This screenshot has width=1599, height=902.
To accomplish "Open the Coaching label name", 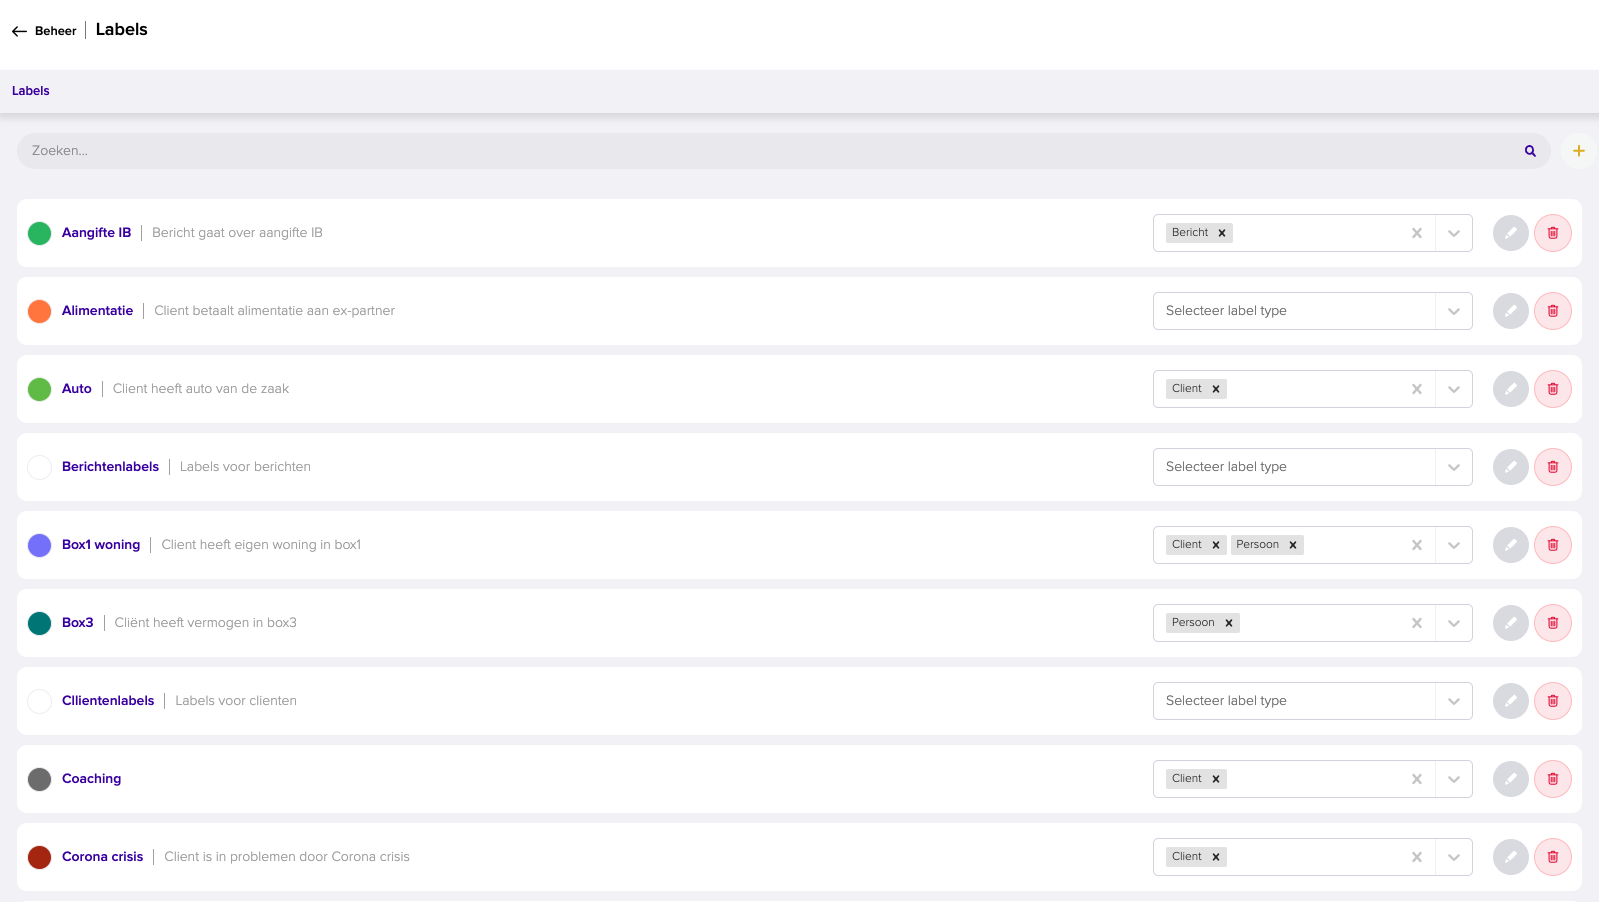I will (x=91, y=779).
